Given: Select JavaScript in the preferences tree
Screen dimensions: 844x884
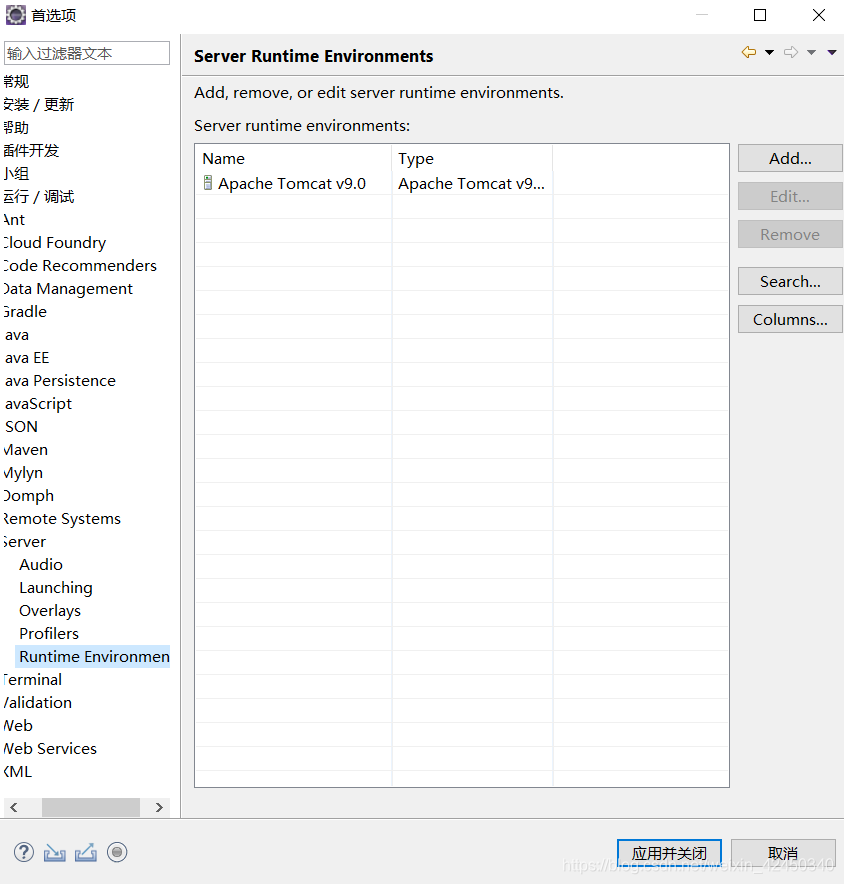Looking at the screenshot, I should (38, 404).
